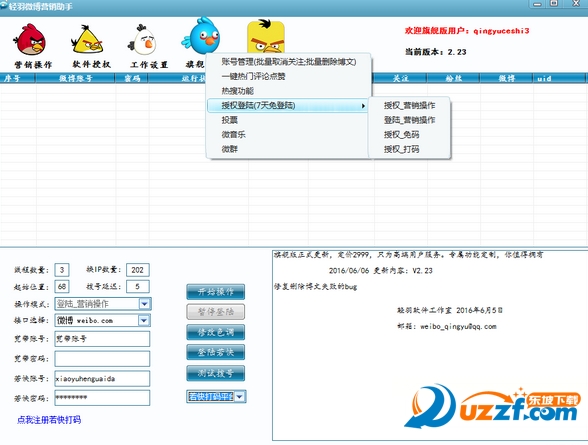Click the window title 轻羽微博营销助手
The height and width of the screenshot is (445, 588).
pyautogui.click(x=40, y=6)
